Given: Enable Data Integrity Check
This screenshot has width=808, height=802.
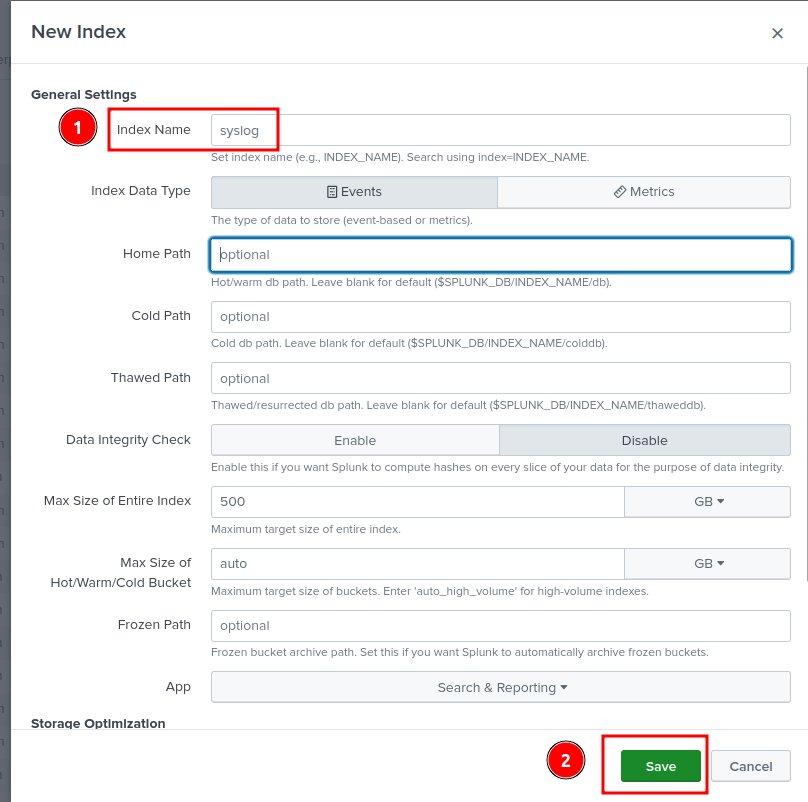Looking at the screenshot, I should 355,440.
